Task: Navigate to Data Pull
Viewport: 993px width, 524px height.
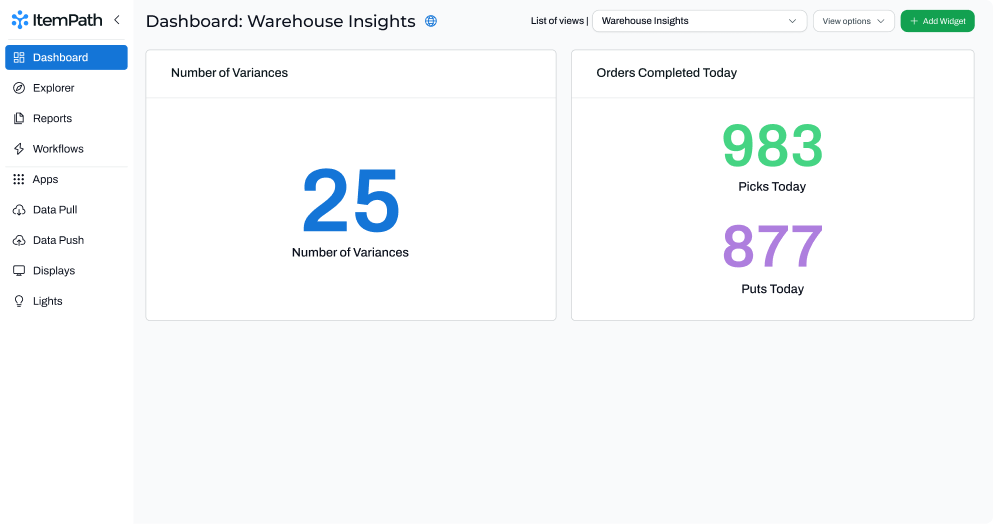Action: coord(66,210)
